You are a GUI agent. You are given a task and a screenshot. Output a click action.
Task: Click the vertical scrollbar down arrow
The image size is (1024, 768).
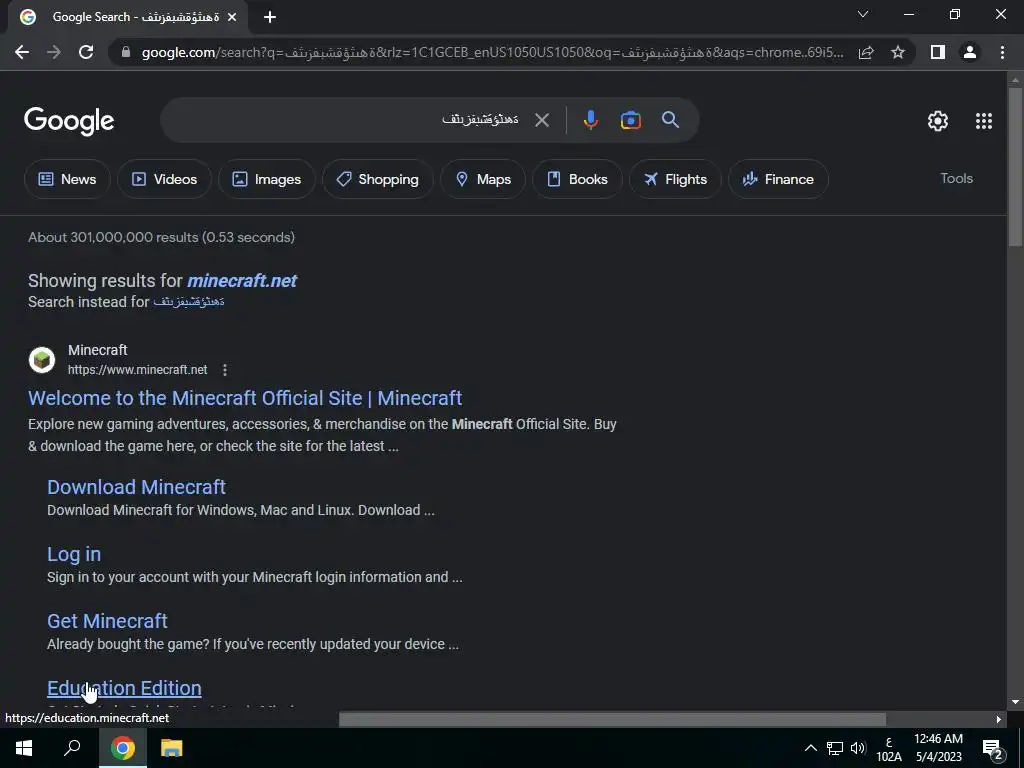1014,702
